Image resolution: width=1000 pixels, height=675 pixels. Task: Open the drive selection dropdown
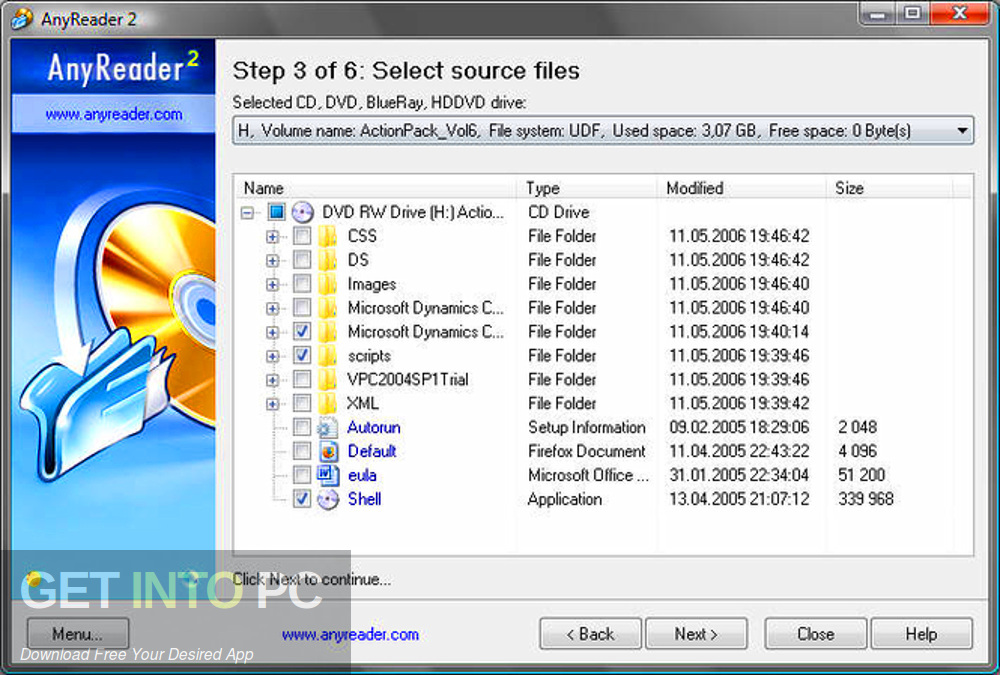(x=962, y=131)
